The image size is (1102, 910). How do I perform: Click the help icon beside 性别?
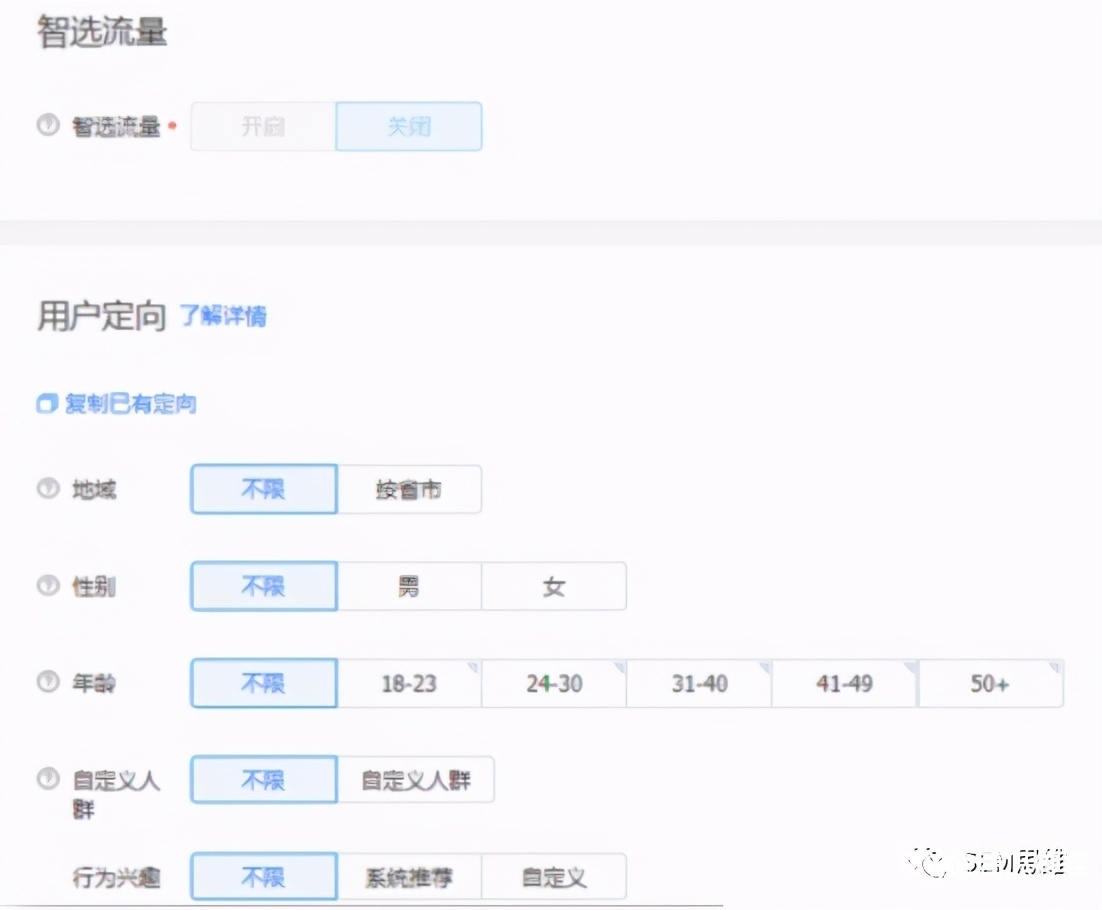48,585
